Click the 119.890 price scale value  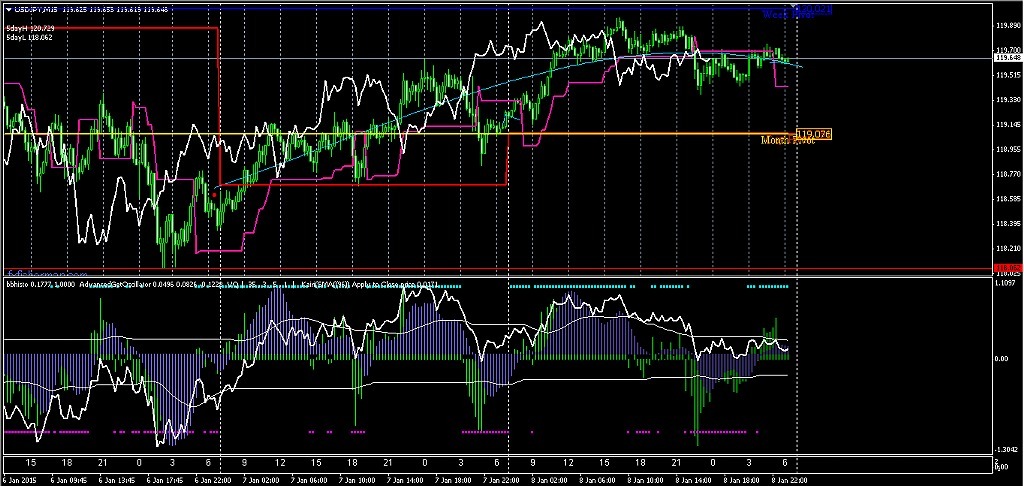(x=1009, y=27)
